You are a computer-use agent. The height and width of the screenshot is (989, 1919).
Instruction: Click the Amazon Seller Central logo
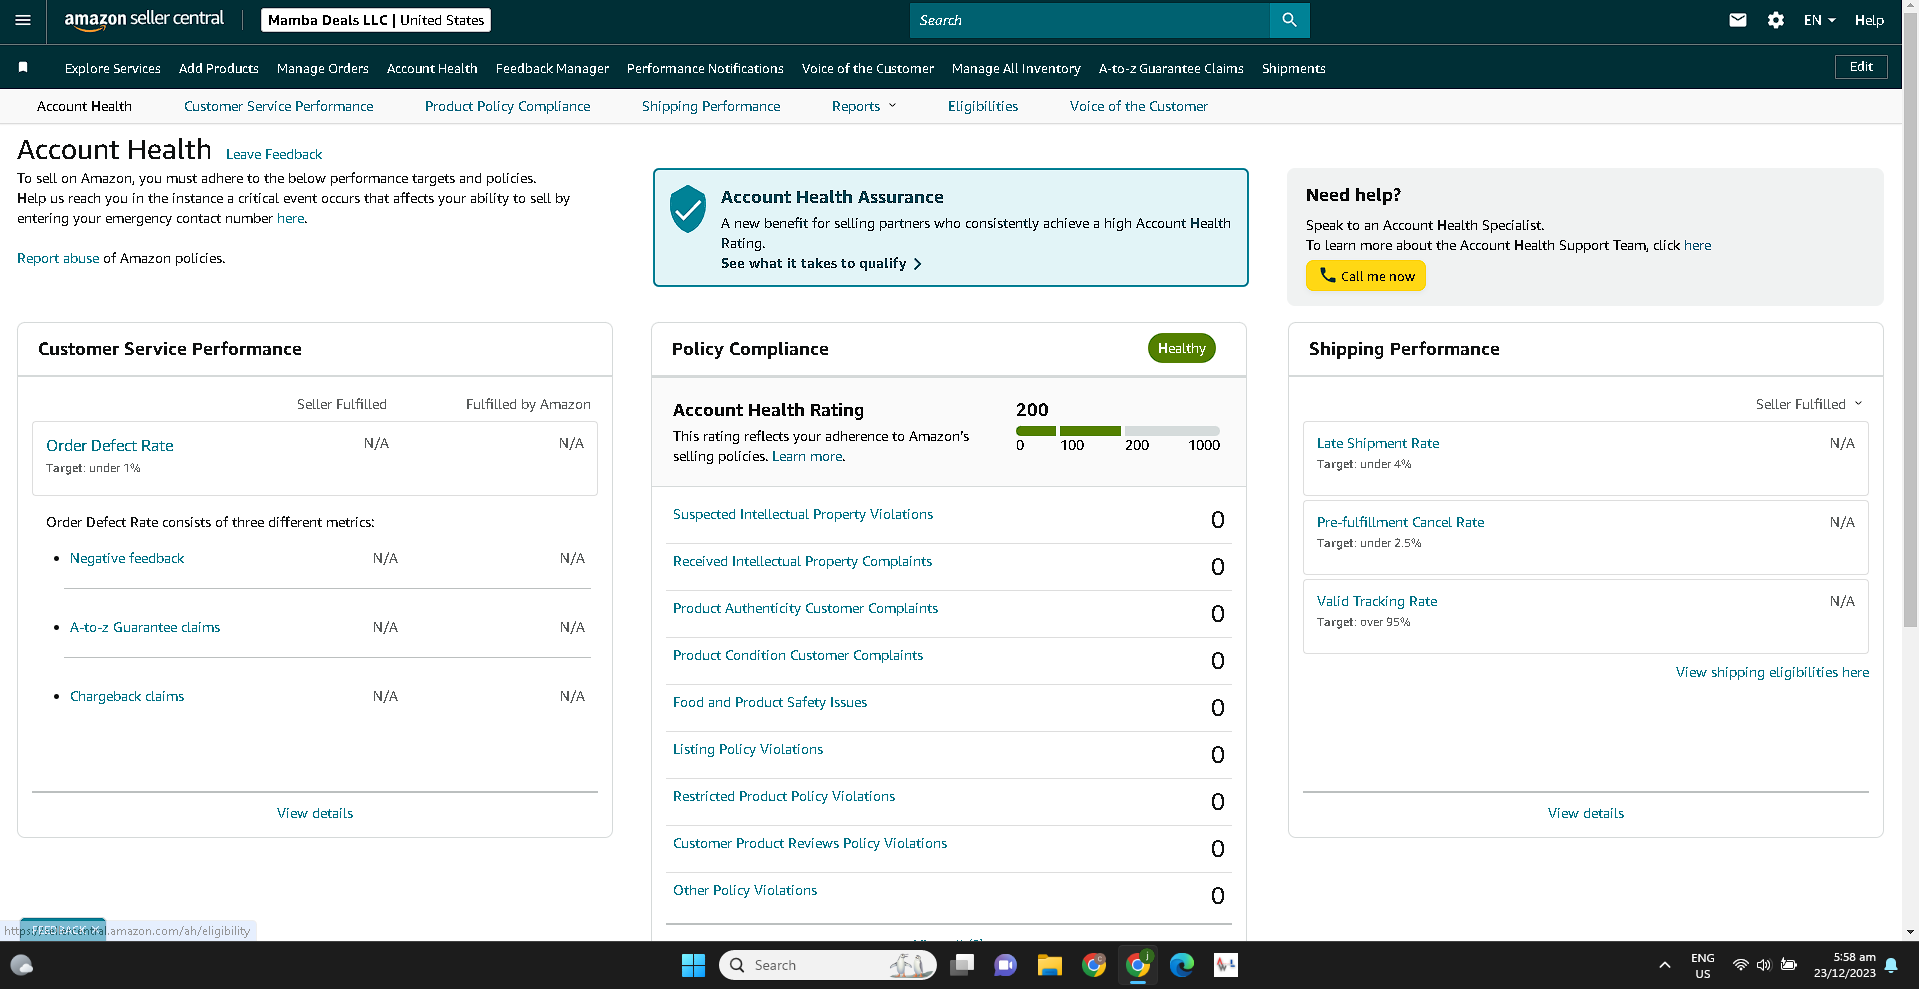144,20
